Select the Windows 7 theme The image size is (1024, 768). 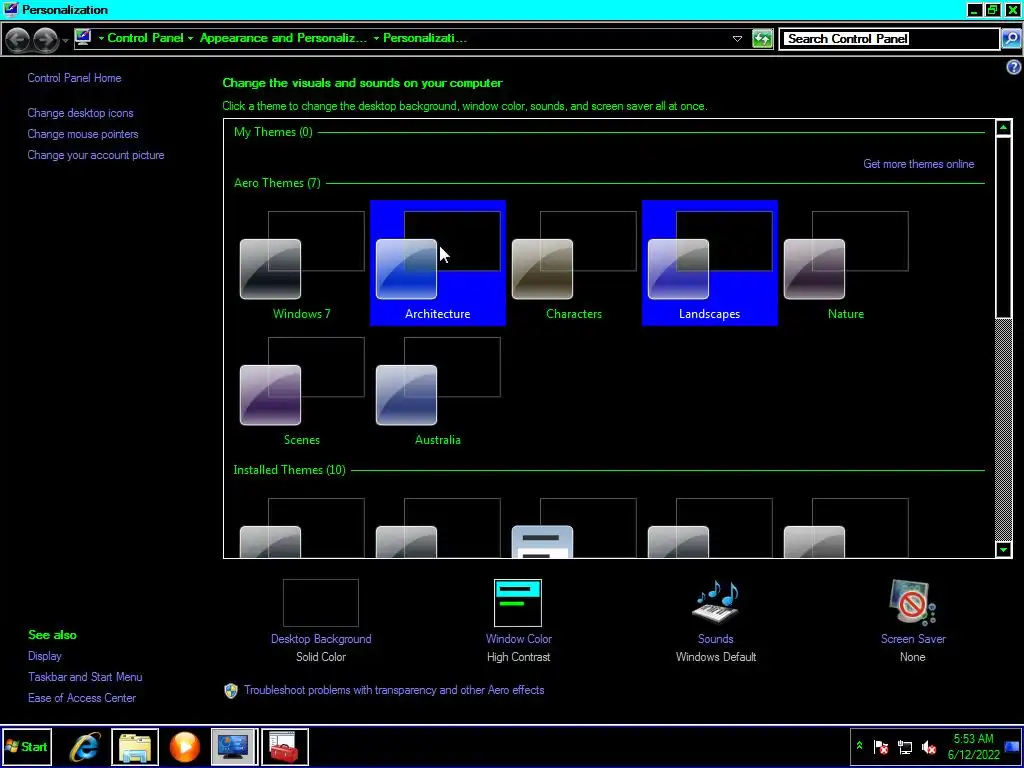point(302,263)
